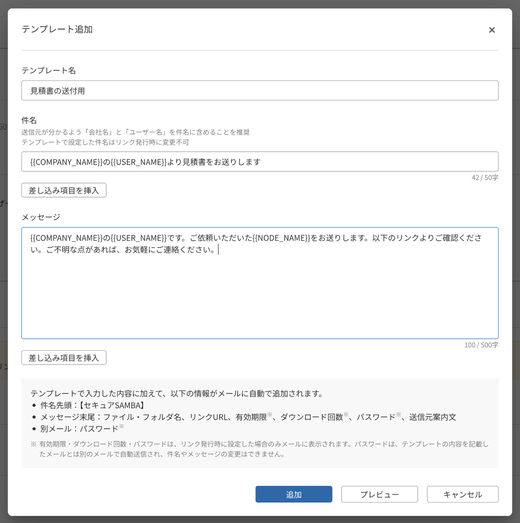Close the テンプレート追加 dialog with the X icon
Viewport: 520px width, 523px height.
[491, 30]
